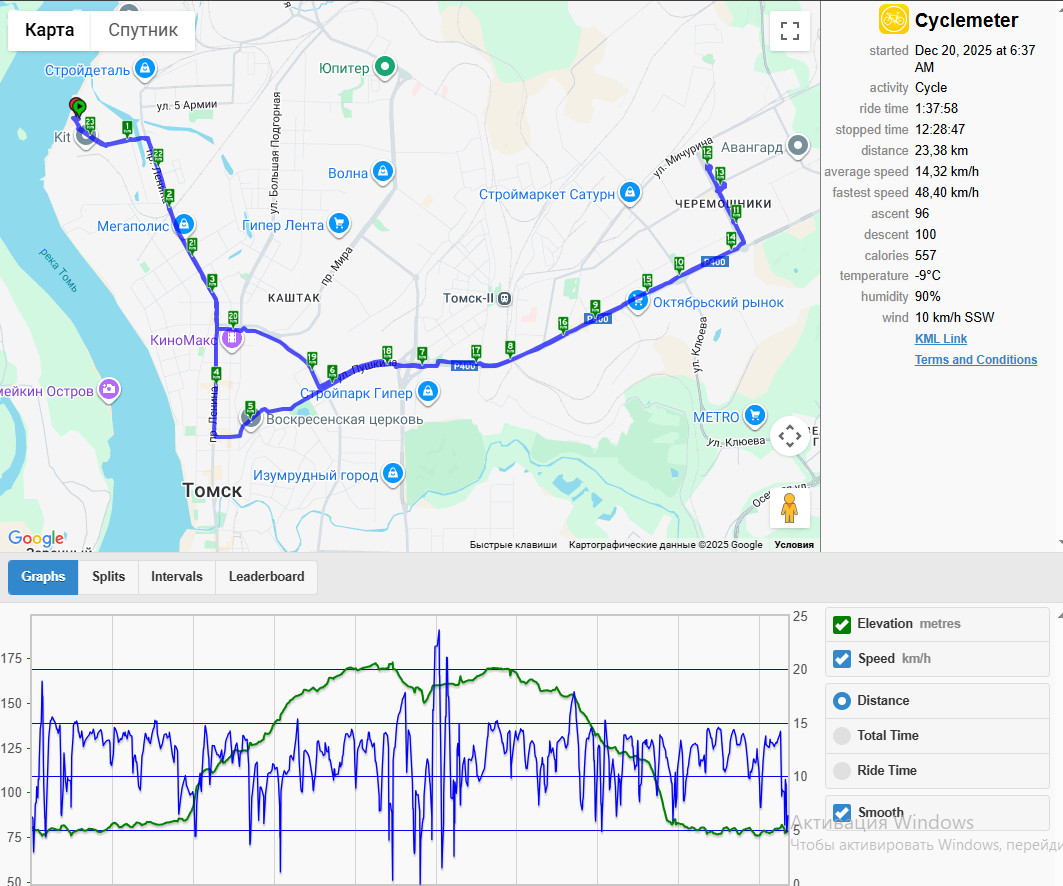
Task: Open the Leaderboard tab
Action: (x=266, y=577)
